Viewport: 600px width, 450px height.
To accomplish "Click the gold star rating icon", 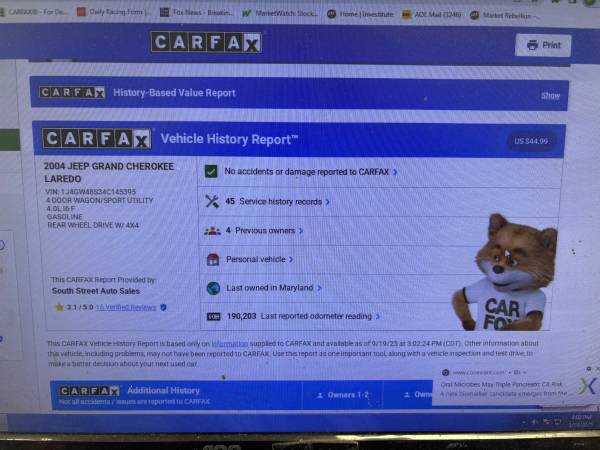I will [x=59, y=307].
